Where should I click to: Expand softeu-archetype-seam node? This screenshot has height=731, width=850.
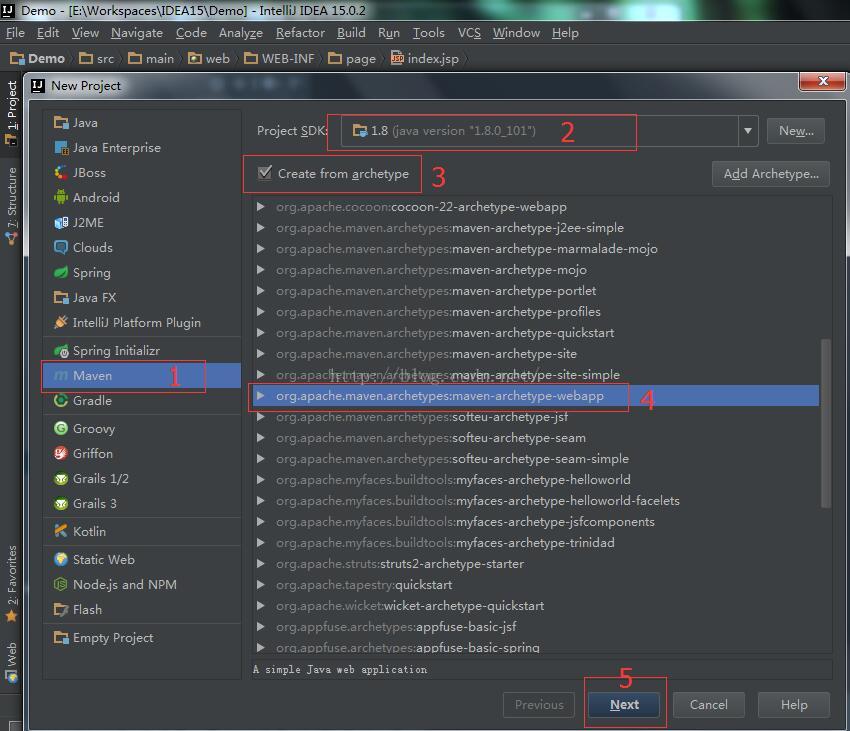[261, 438]
